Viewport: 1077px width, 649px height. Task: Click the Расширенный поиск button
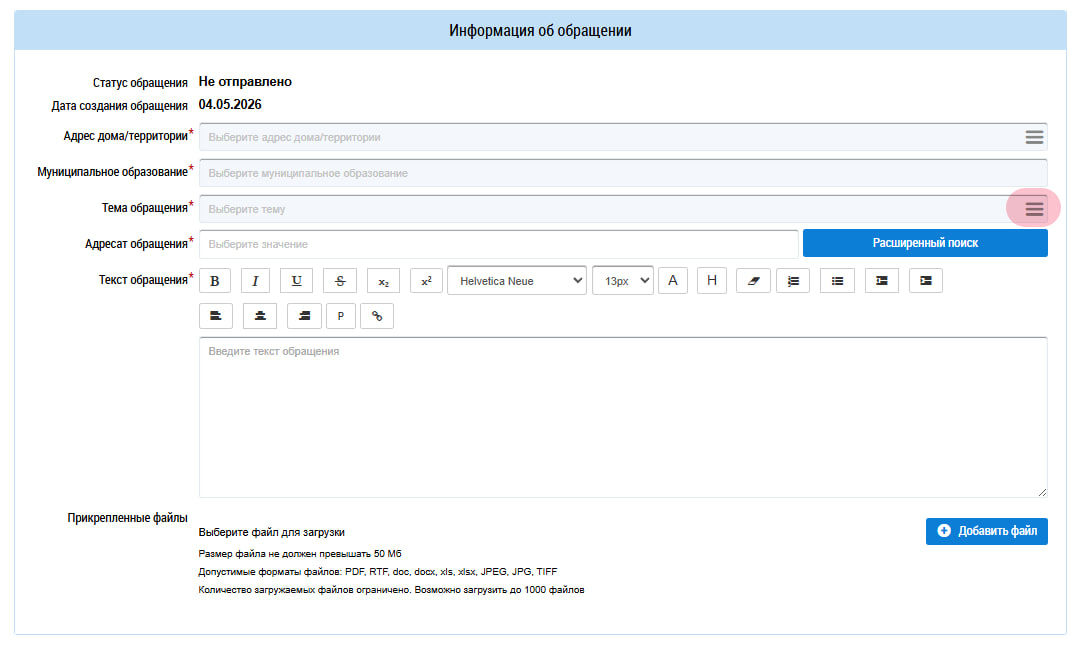[x=925, y=243]
